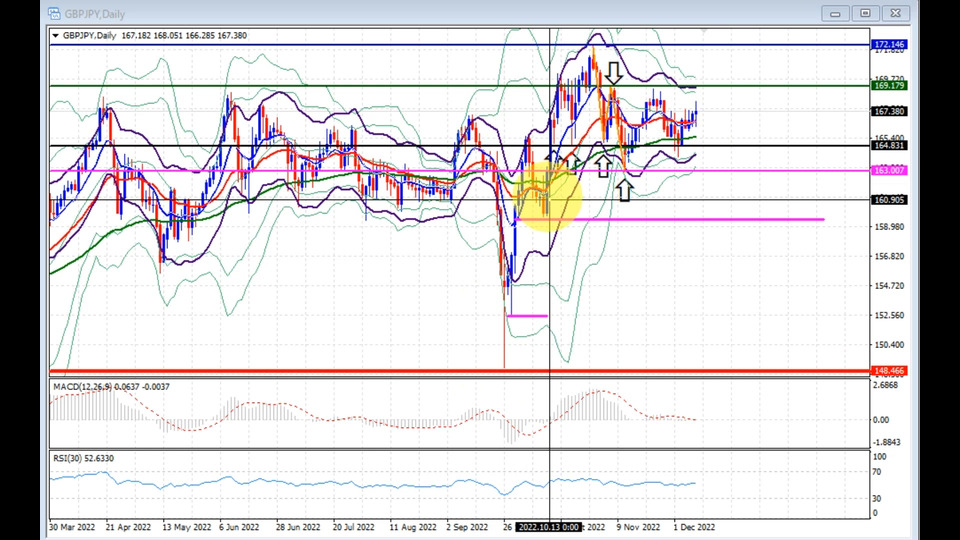Click the 30 Mar 2022 date label

tap(72, 527)
